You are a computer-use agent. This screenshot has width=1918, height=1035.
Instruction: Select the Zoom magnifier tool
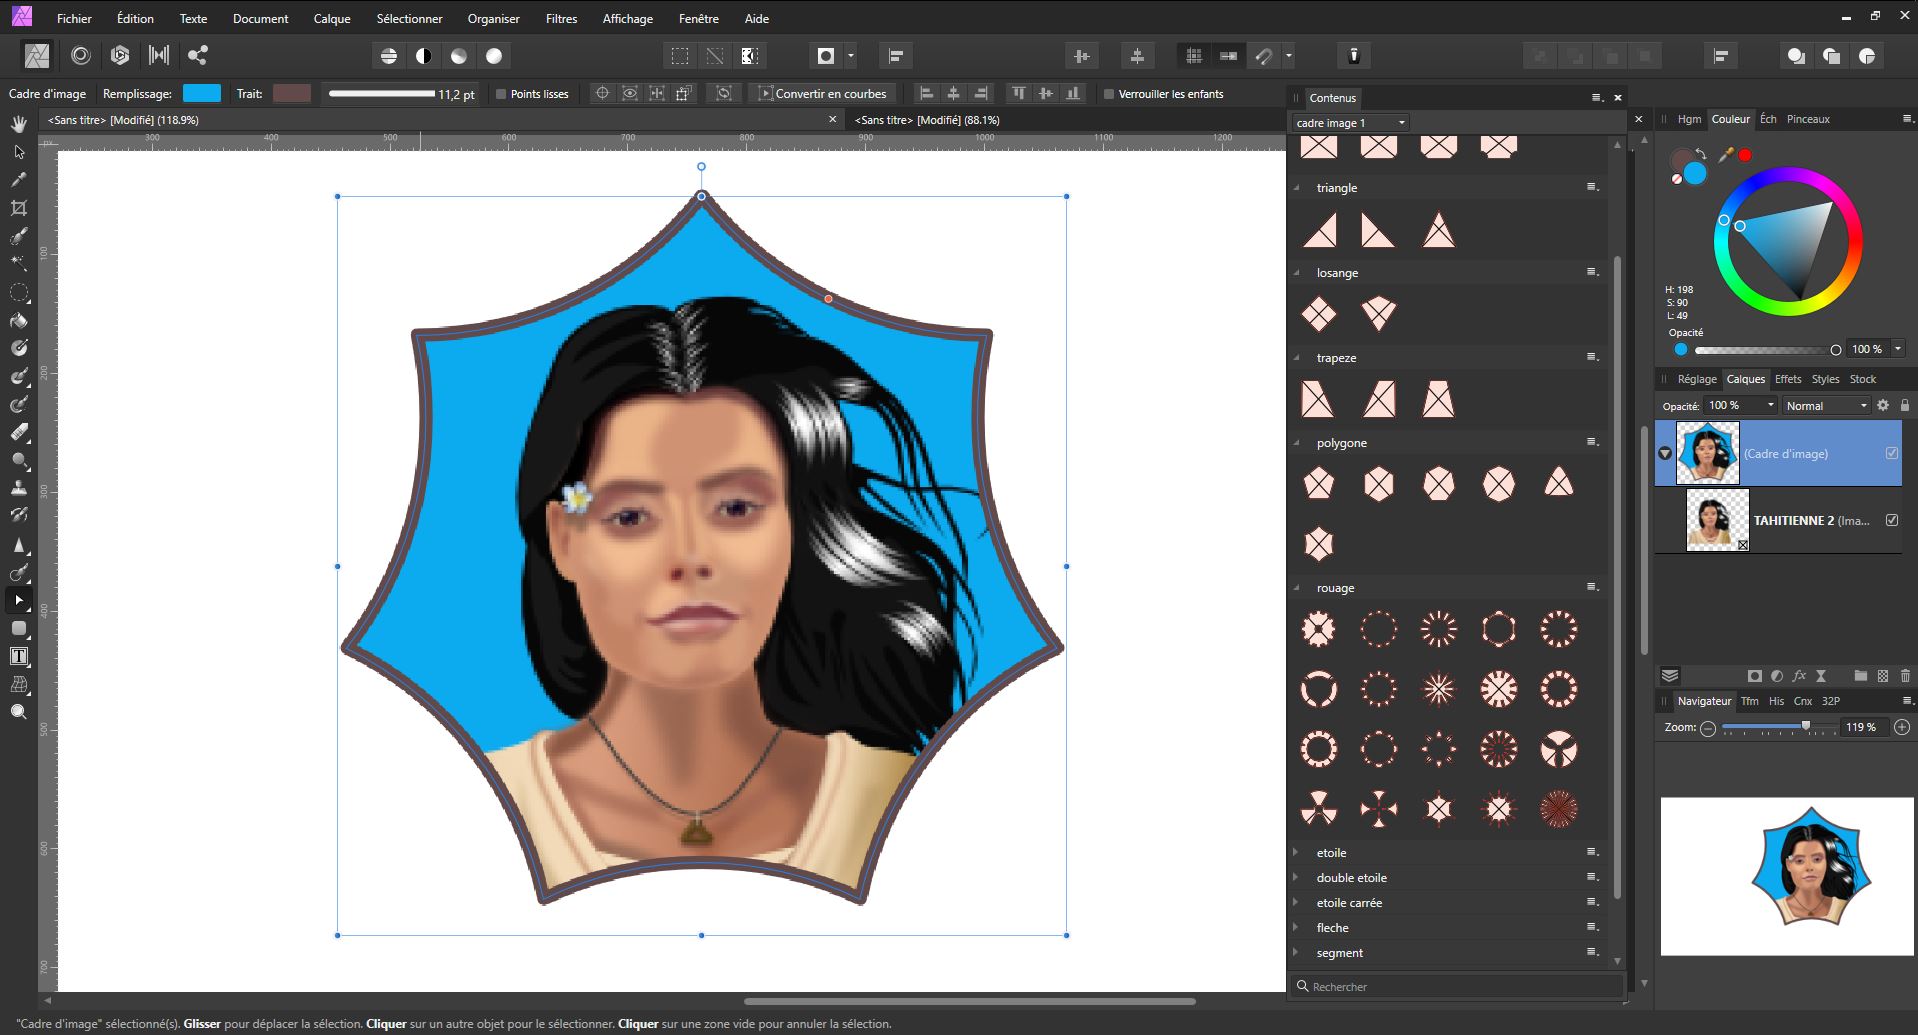coord(18,712)
